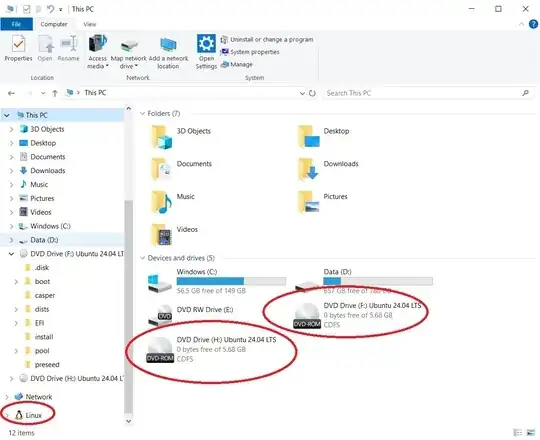The width and height of the screenshot is (540, 440).
Task: Collapse the ribbon with the chevron
Action: click(x=521, y=24)
